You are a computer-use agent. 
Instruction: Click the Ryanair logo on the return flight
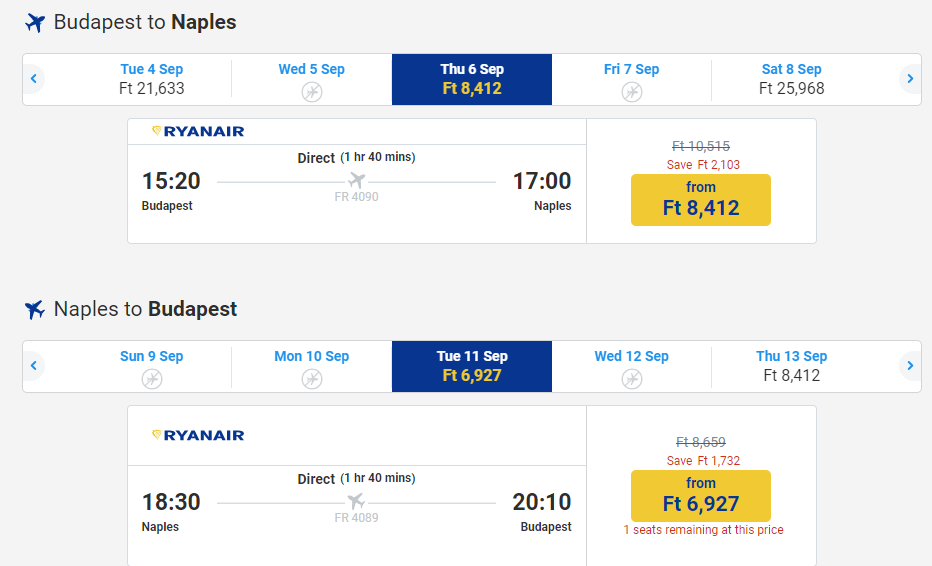tap(198, 435)
